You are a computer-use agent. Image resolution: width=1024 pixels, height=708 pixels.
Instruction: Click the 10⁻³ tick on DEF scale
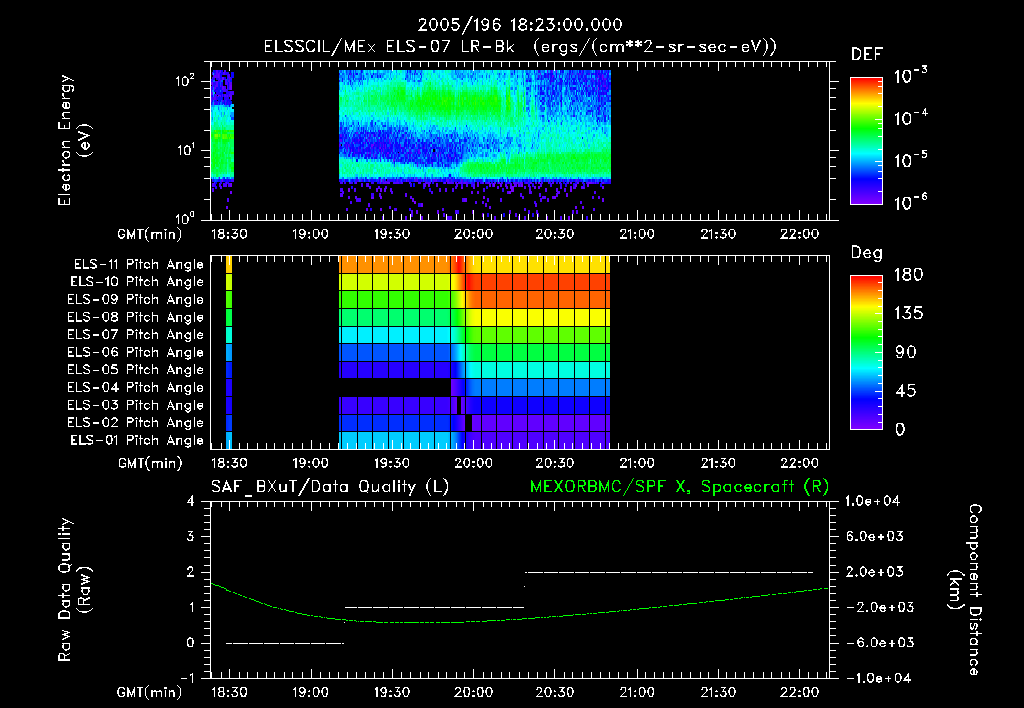pos(910,75)
